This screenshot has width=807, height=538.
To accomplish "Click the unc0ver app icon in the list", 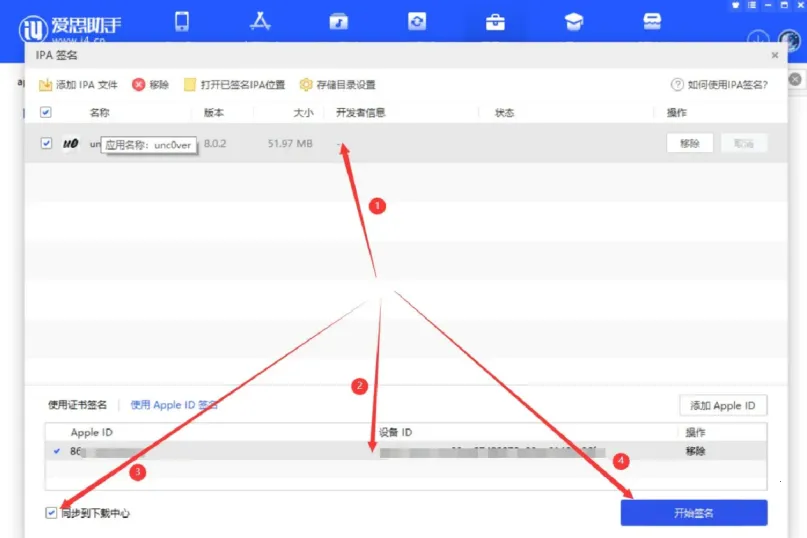I will (71, 144).
